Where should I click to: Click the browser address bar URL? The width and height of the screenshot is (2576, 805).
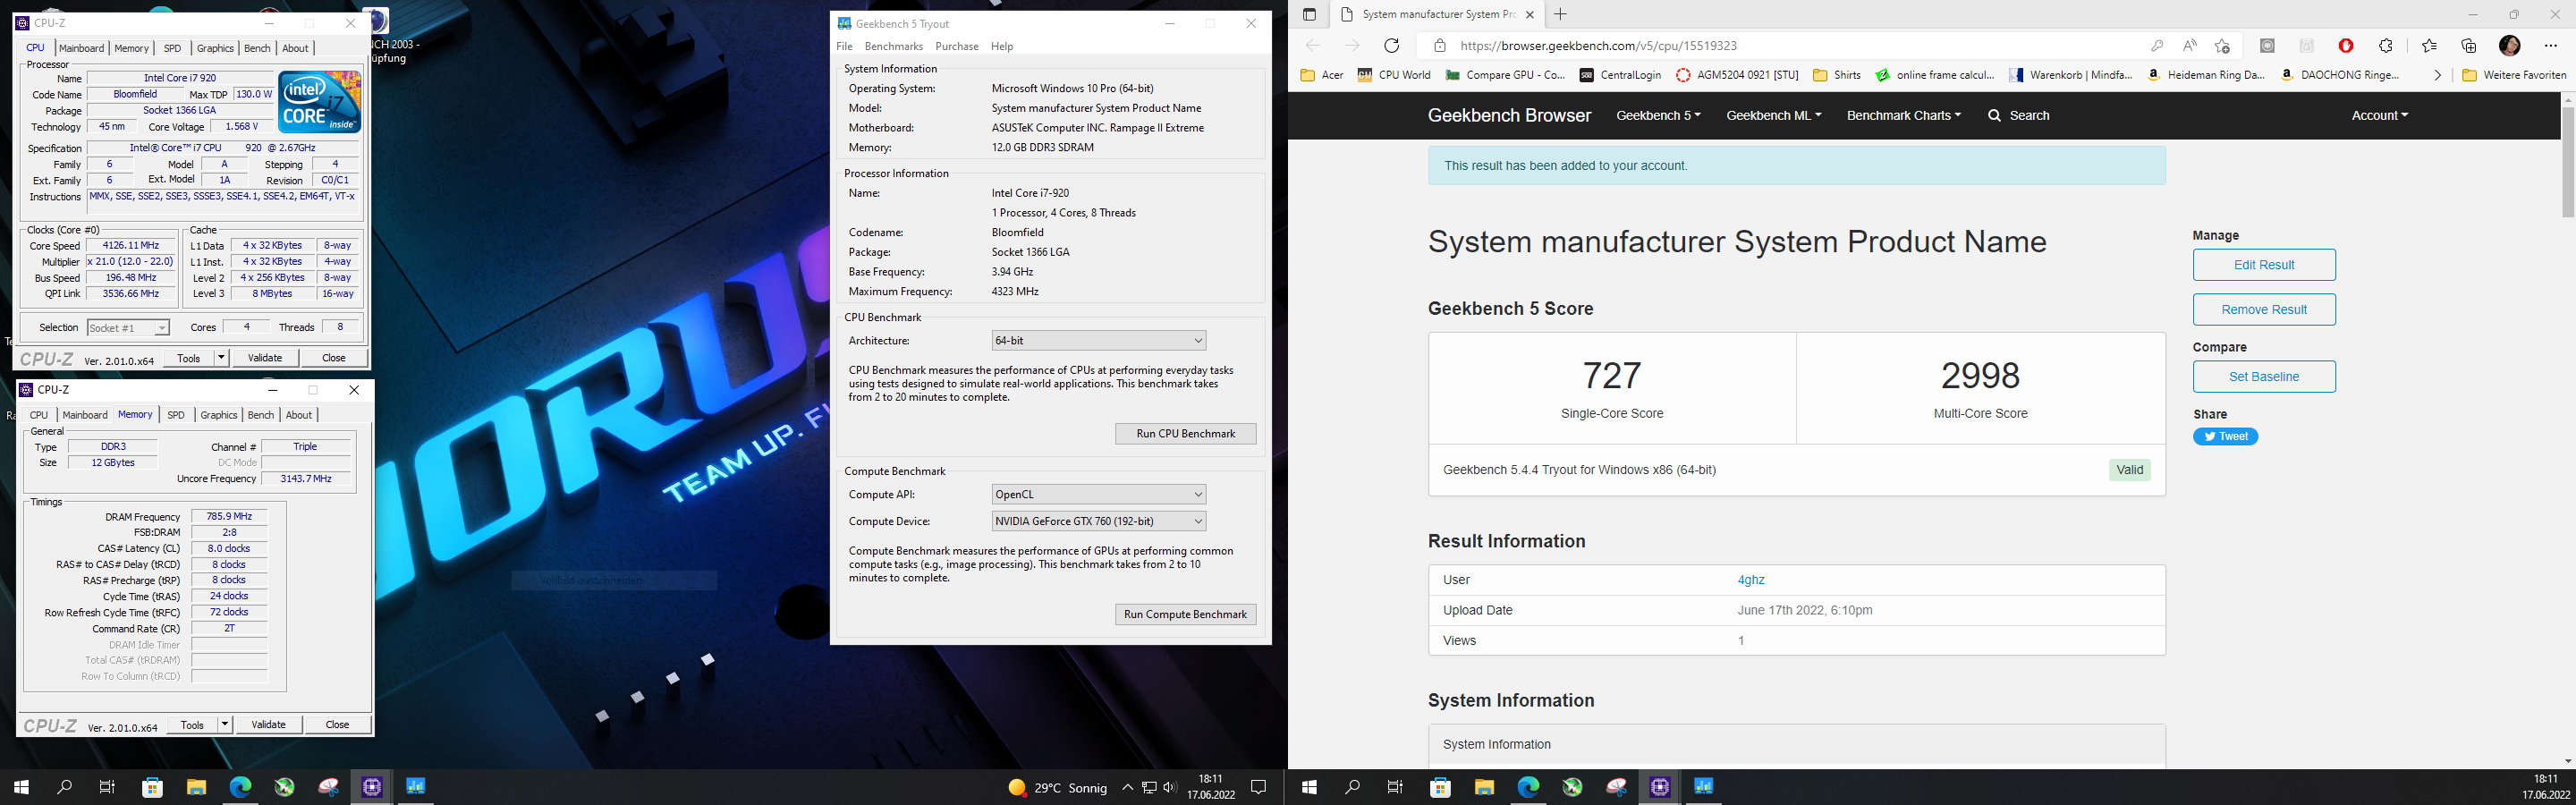point(1598,46)
